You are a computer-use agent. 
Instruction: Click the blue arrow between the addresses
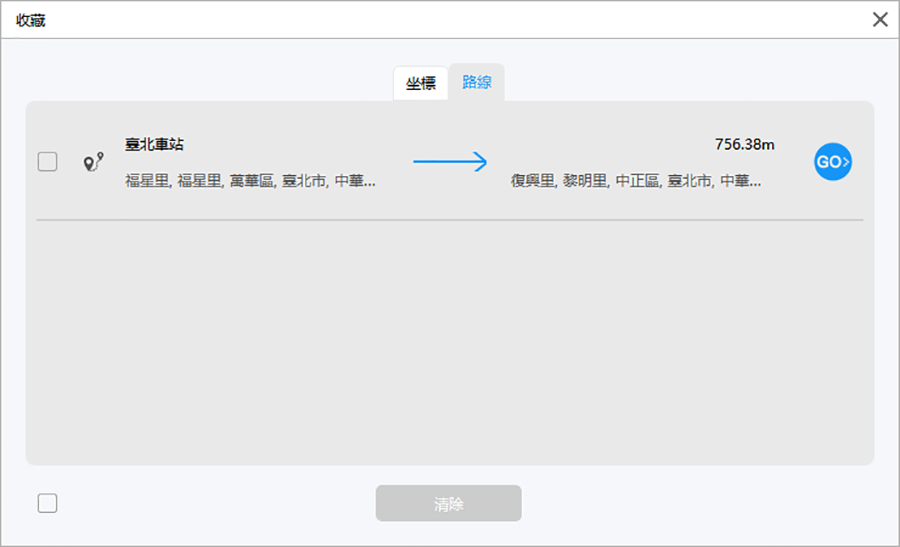coord(450,162)
